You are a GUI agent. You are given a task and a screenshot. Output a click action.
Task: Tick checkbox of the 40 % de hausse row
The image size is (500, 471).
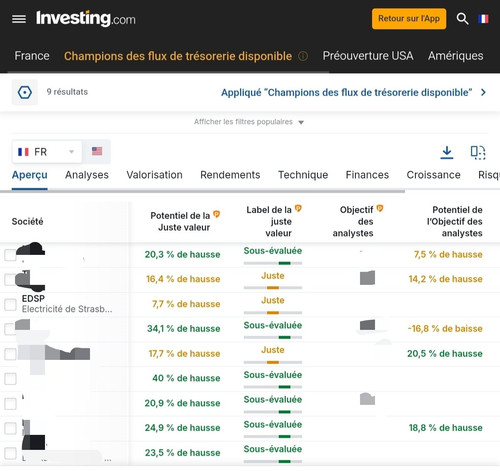(10, 379)
